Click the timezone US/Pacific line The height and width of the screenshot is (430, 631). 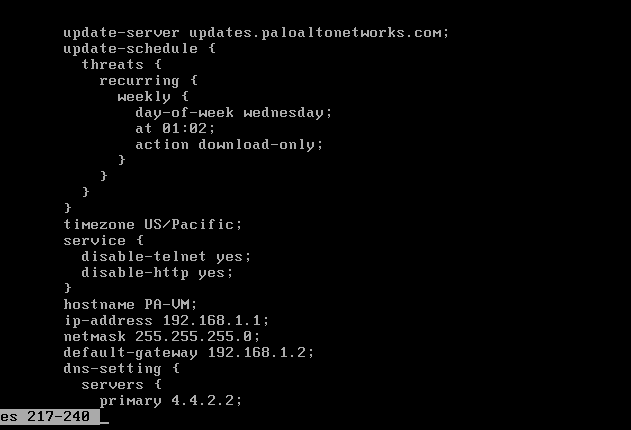tap(153, 224)
